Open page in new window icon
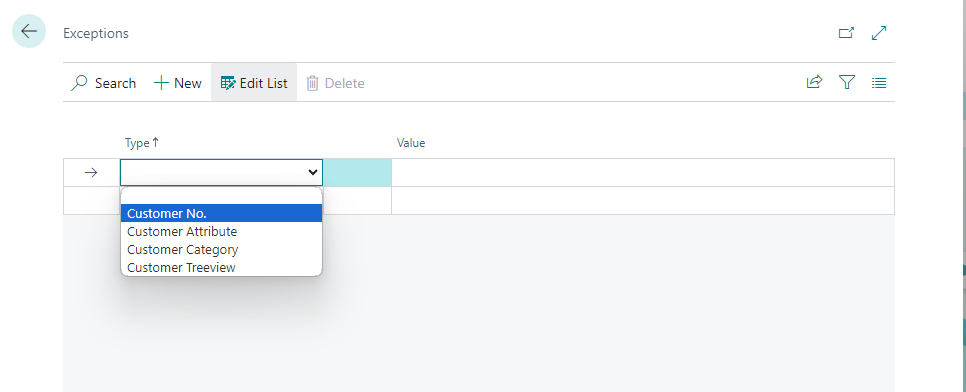 tap(846, 33)
